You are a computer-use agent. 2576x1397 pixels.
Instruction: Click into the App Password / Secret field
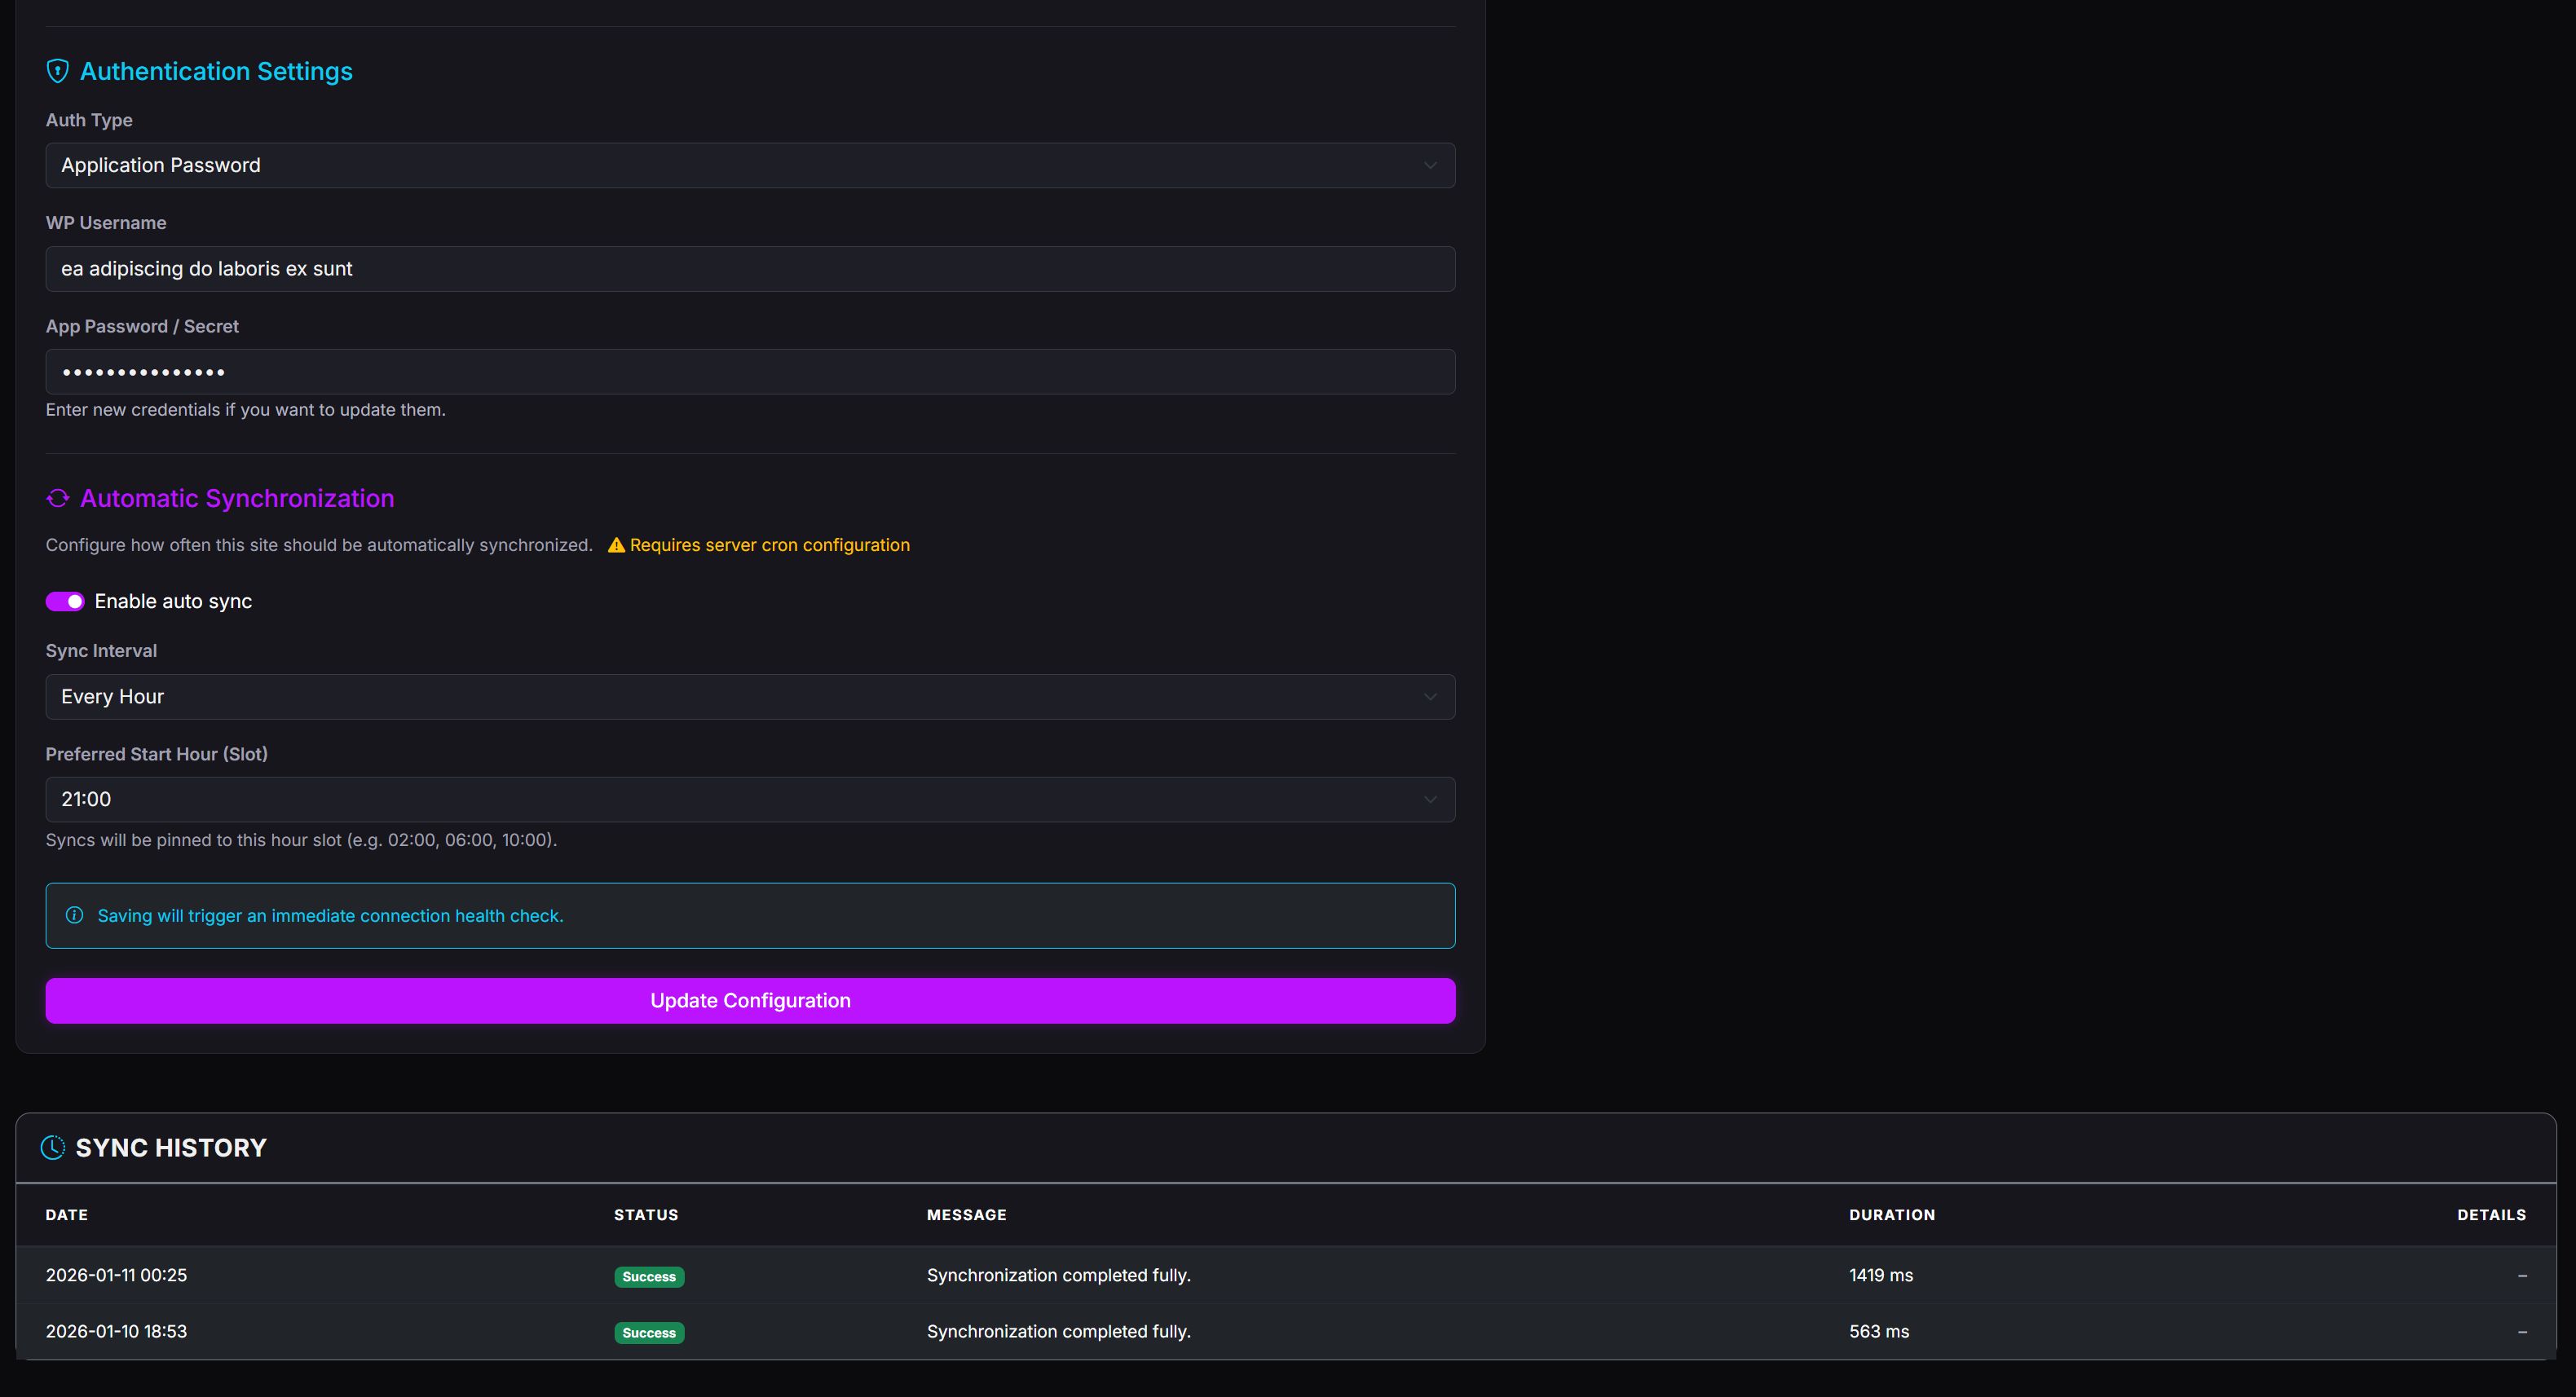pyautogui.click(x=749, y=371)
